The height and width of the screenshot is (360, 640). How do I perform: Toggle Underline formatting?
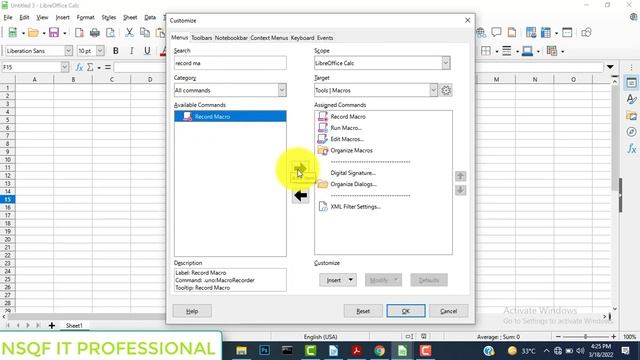[147, 51]
